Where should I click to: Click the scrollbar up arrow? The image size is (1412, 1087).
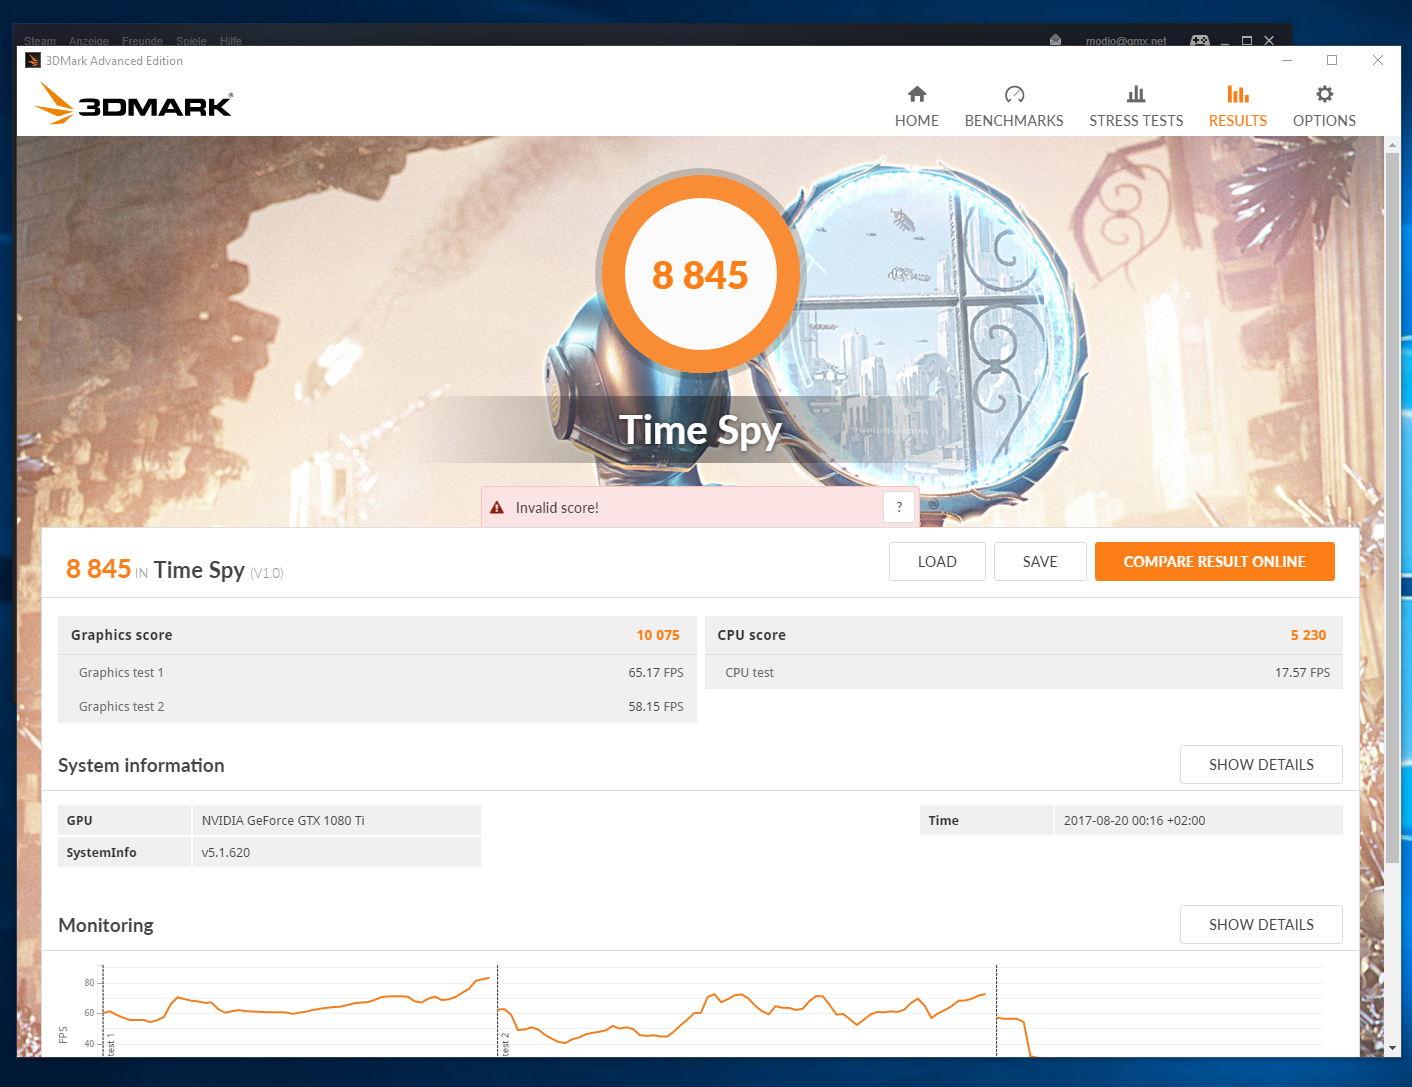1392,145
